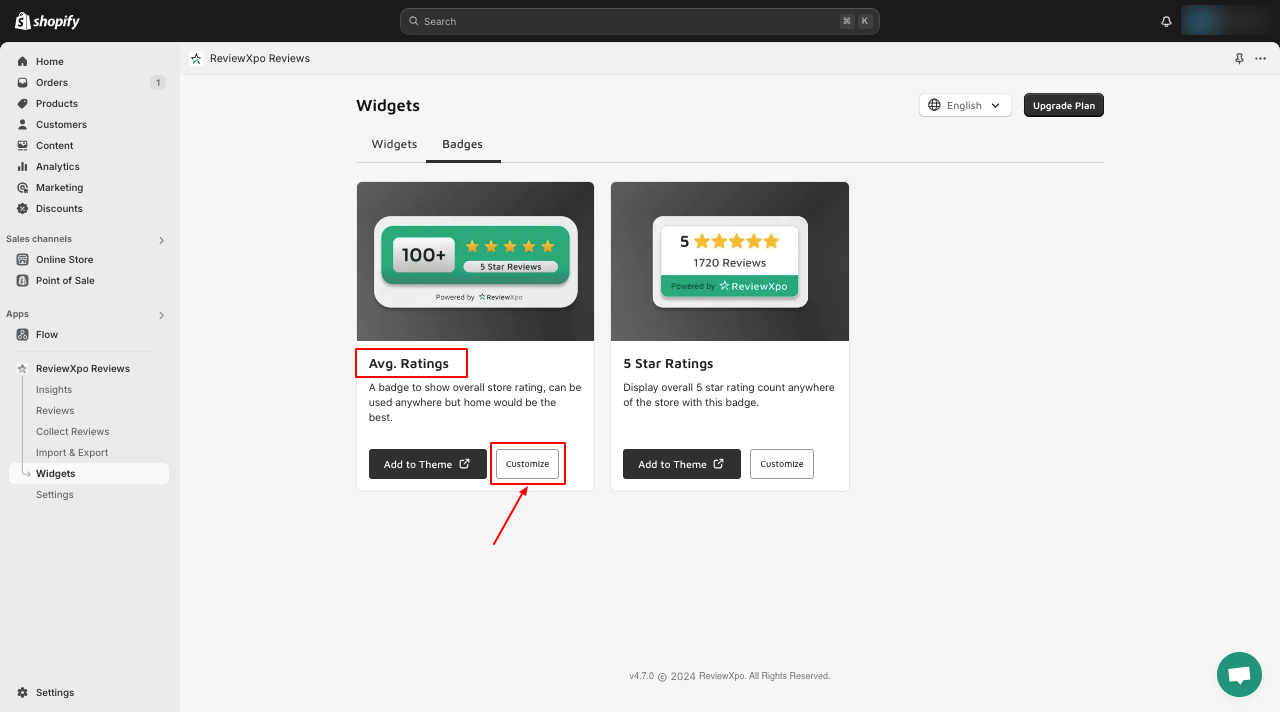Image resolution: width=1280 pixels, height=712 pixels.
Task: Click the '5 Star Ratings' card title
Action: 668,364
